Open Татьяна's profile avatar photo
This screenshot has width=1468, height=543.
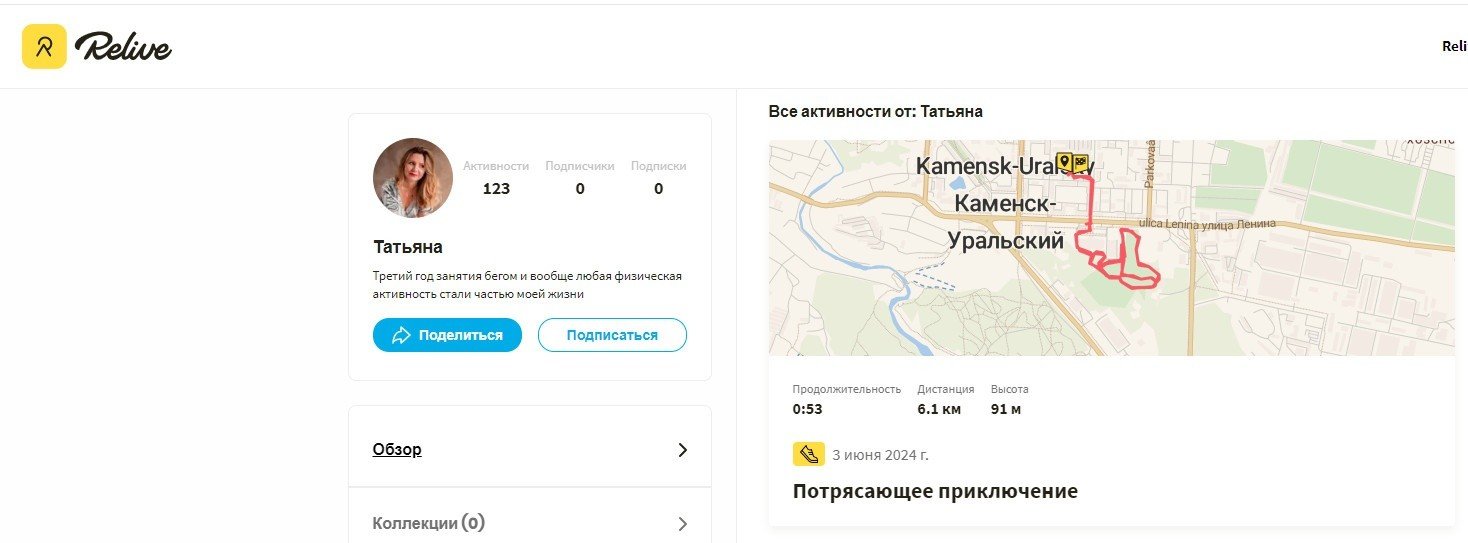413,178
